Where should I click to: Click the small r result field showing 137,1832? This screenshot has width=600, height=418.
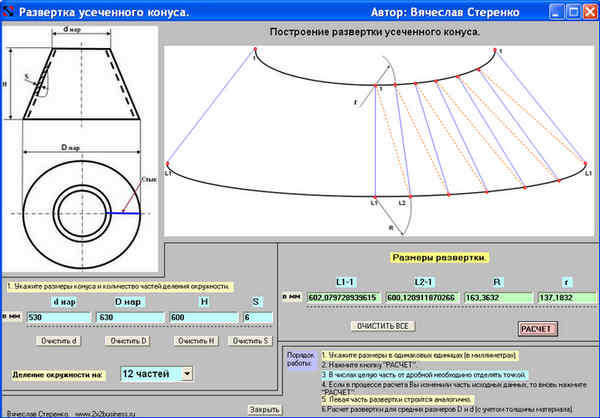point(559,297)
